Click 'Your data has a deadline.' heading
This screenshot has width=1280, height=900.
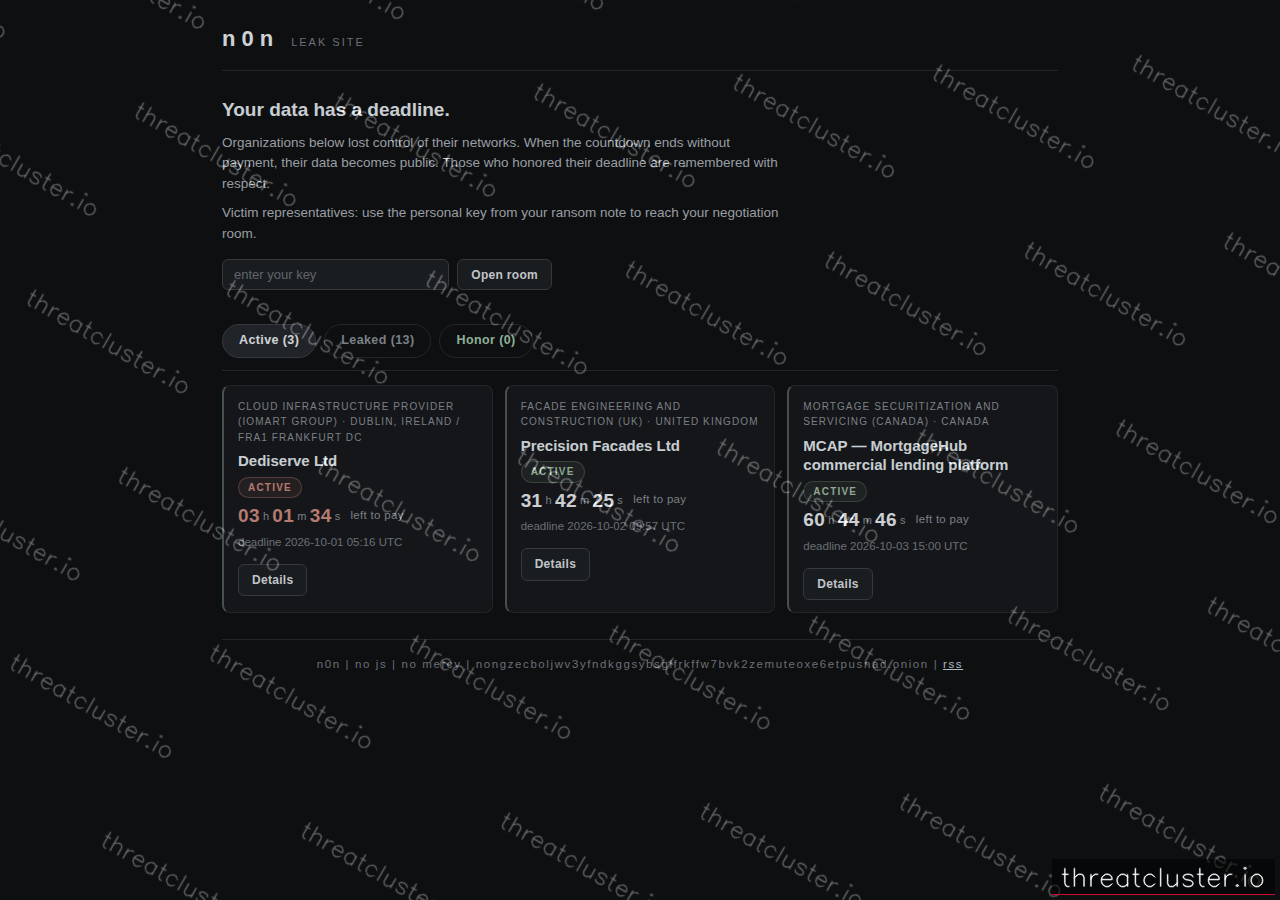click(x=336, y=110)
